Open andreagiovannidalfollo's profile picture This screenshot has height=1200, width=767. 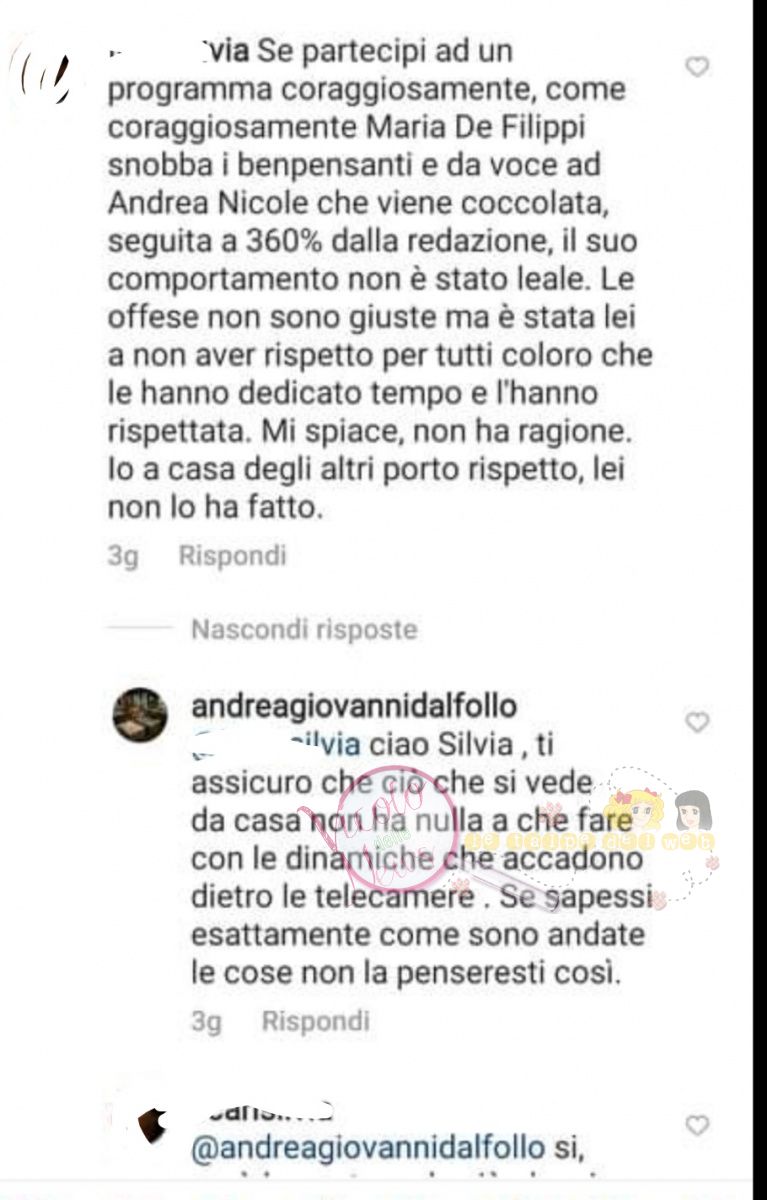coord(140,715)
